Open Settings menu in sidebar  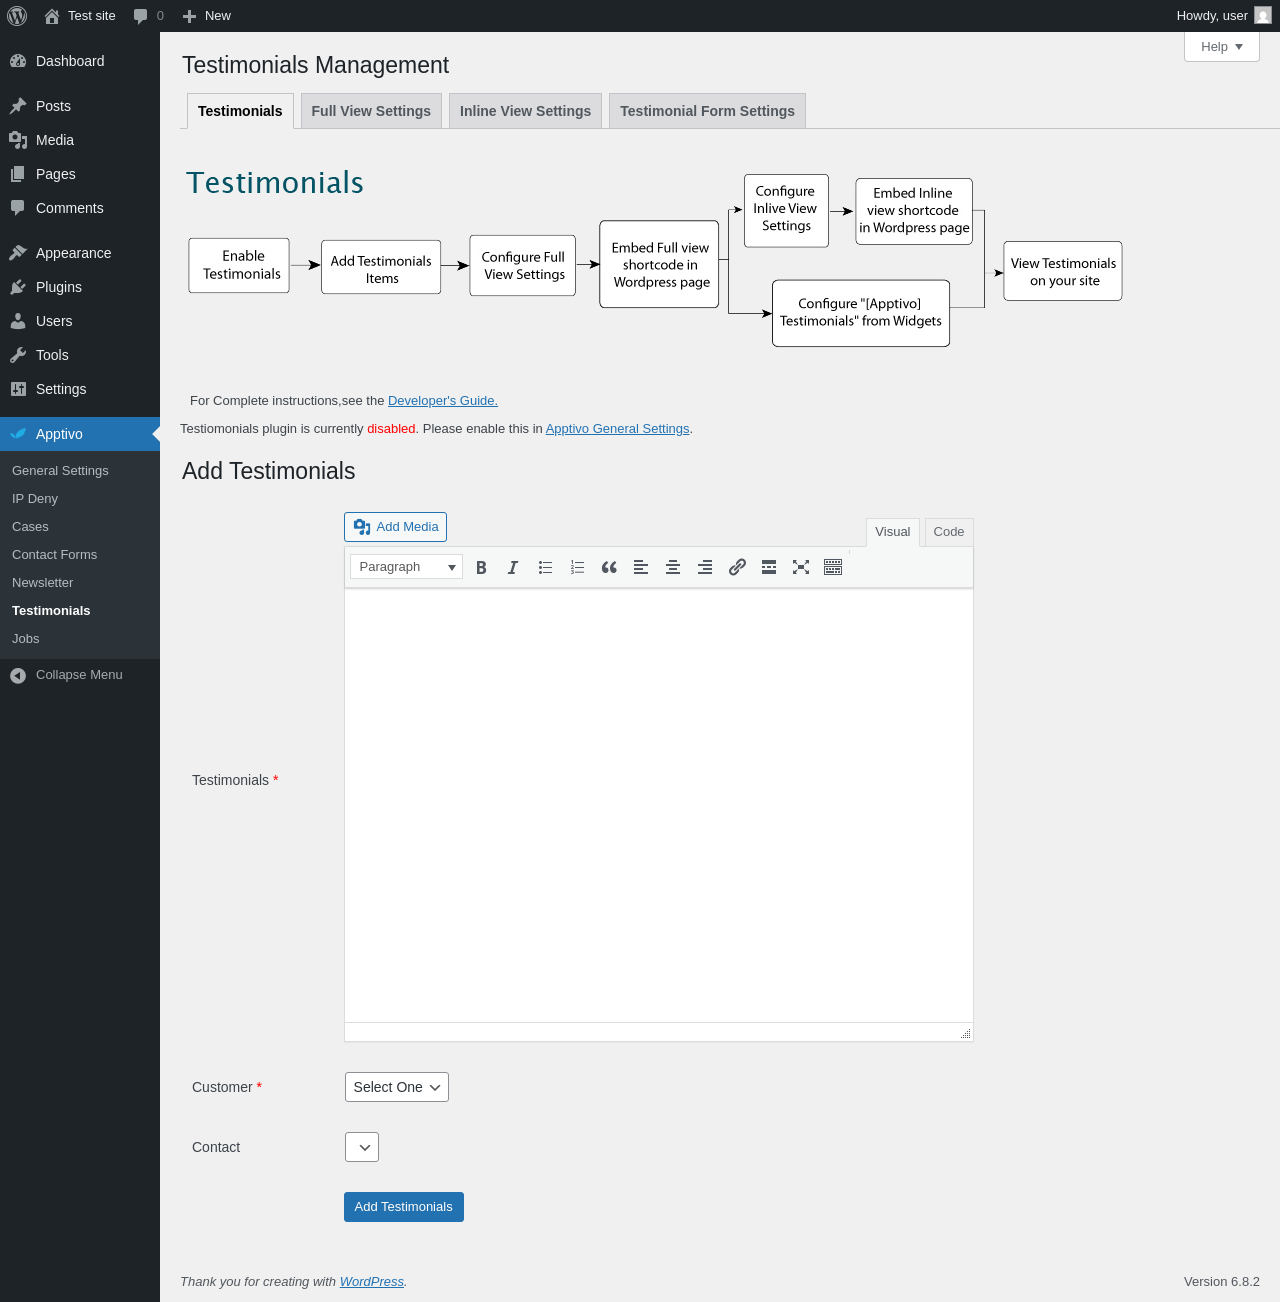click(80, 389)
